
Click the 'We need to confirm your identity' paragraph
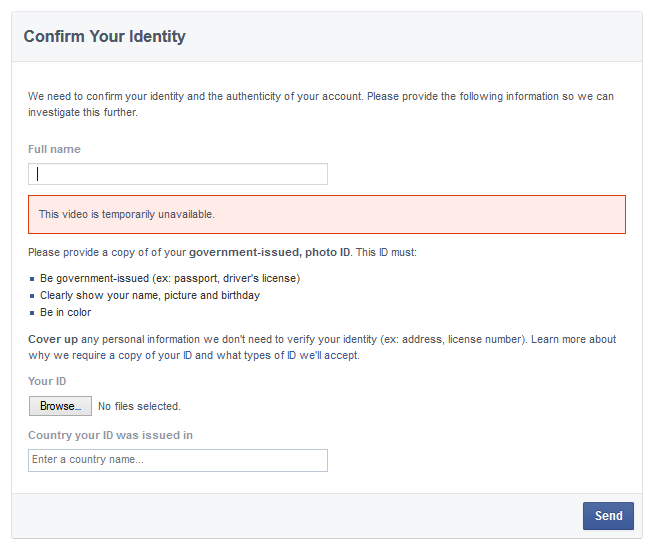pyautogui.click(x=321, y=104)
